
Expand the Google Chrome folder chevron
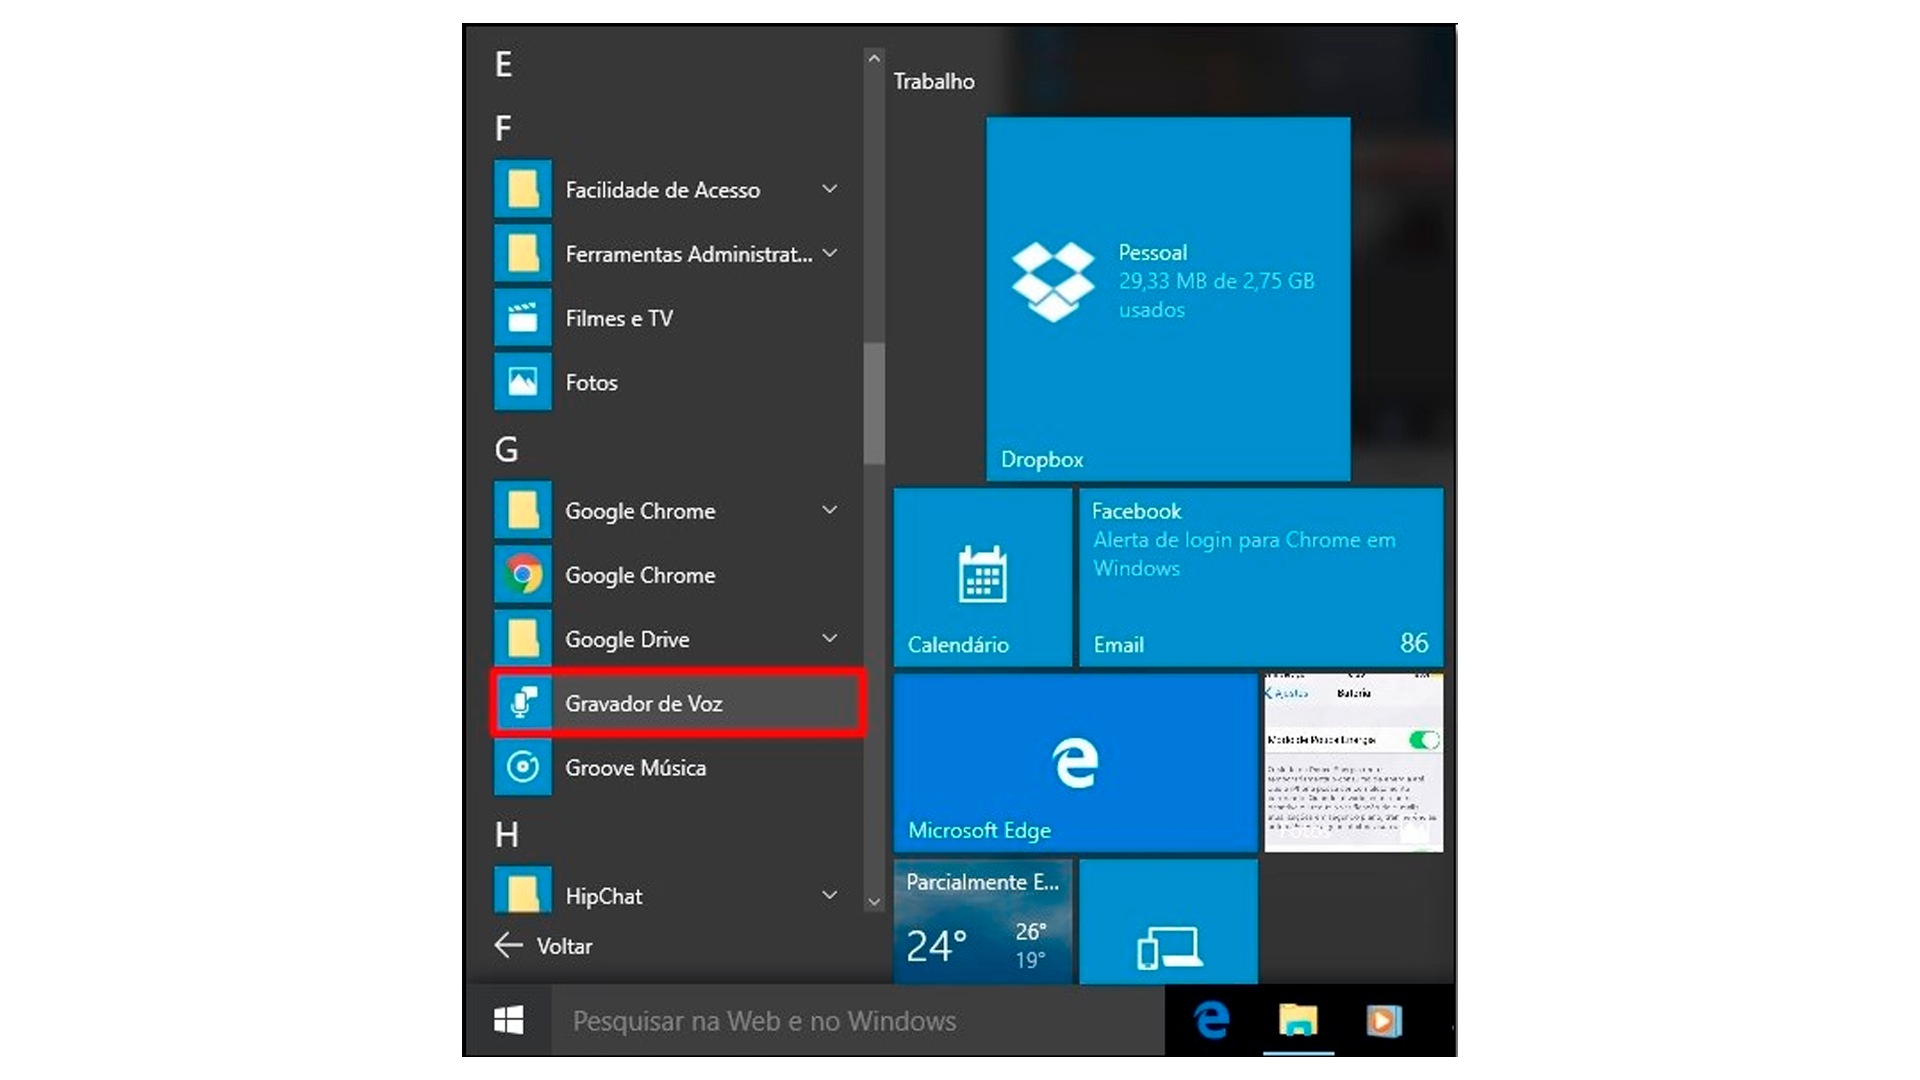(x=829, y=510)
